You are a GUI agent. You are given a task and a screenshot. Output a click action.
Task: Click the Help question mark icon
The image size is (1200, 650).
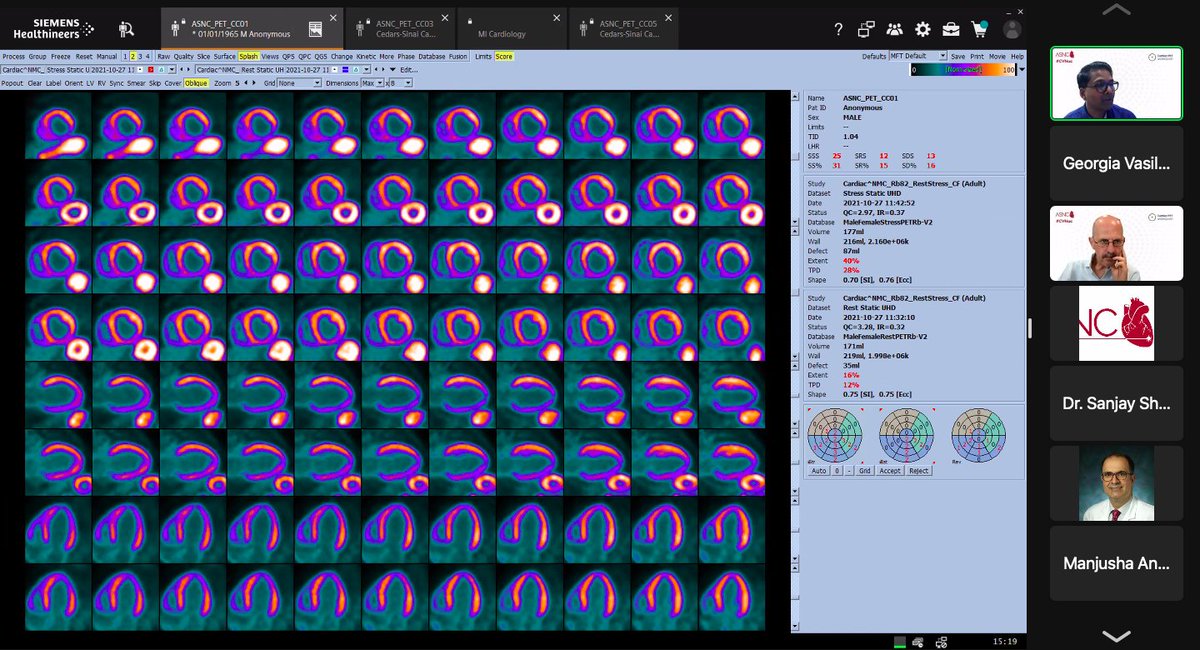(838, 29)
